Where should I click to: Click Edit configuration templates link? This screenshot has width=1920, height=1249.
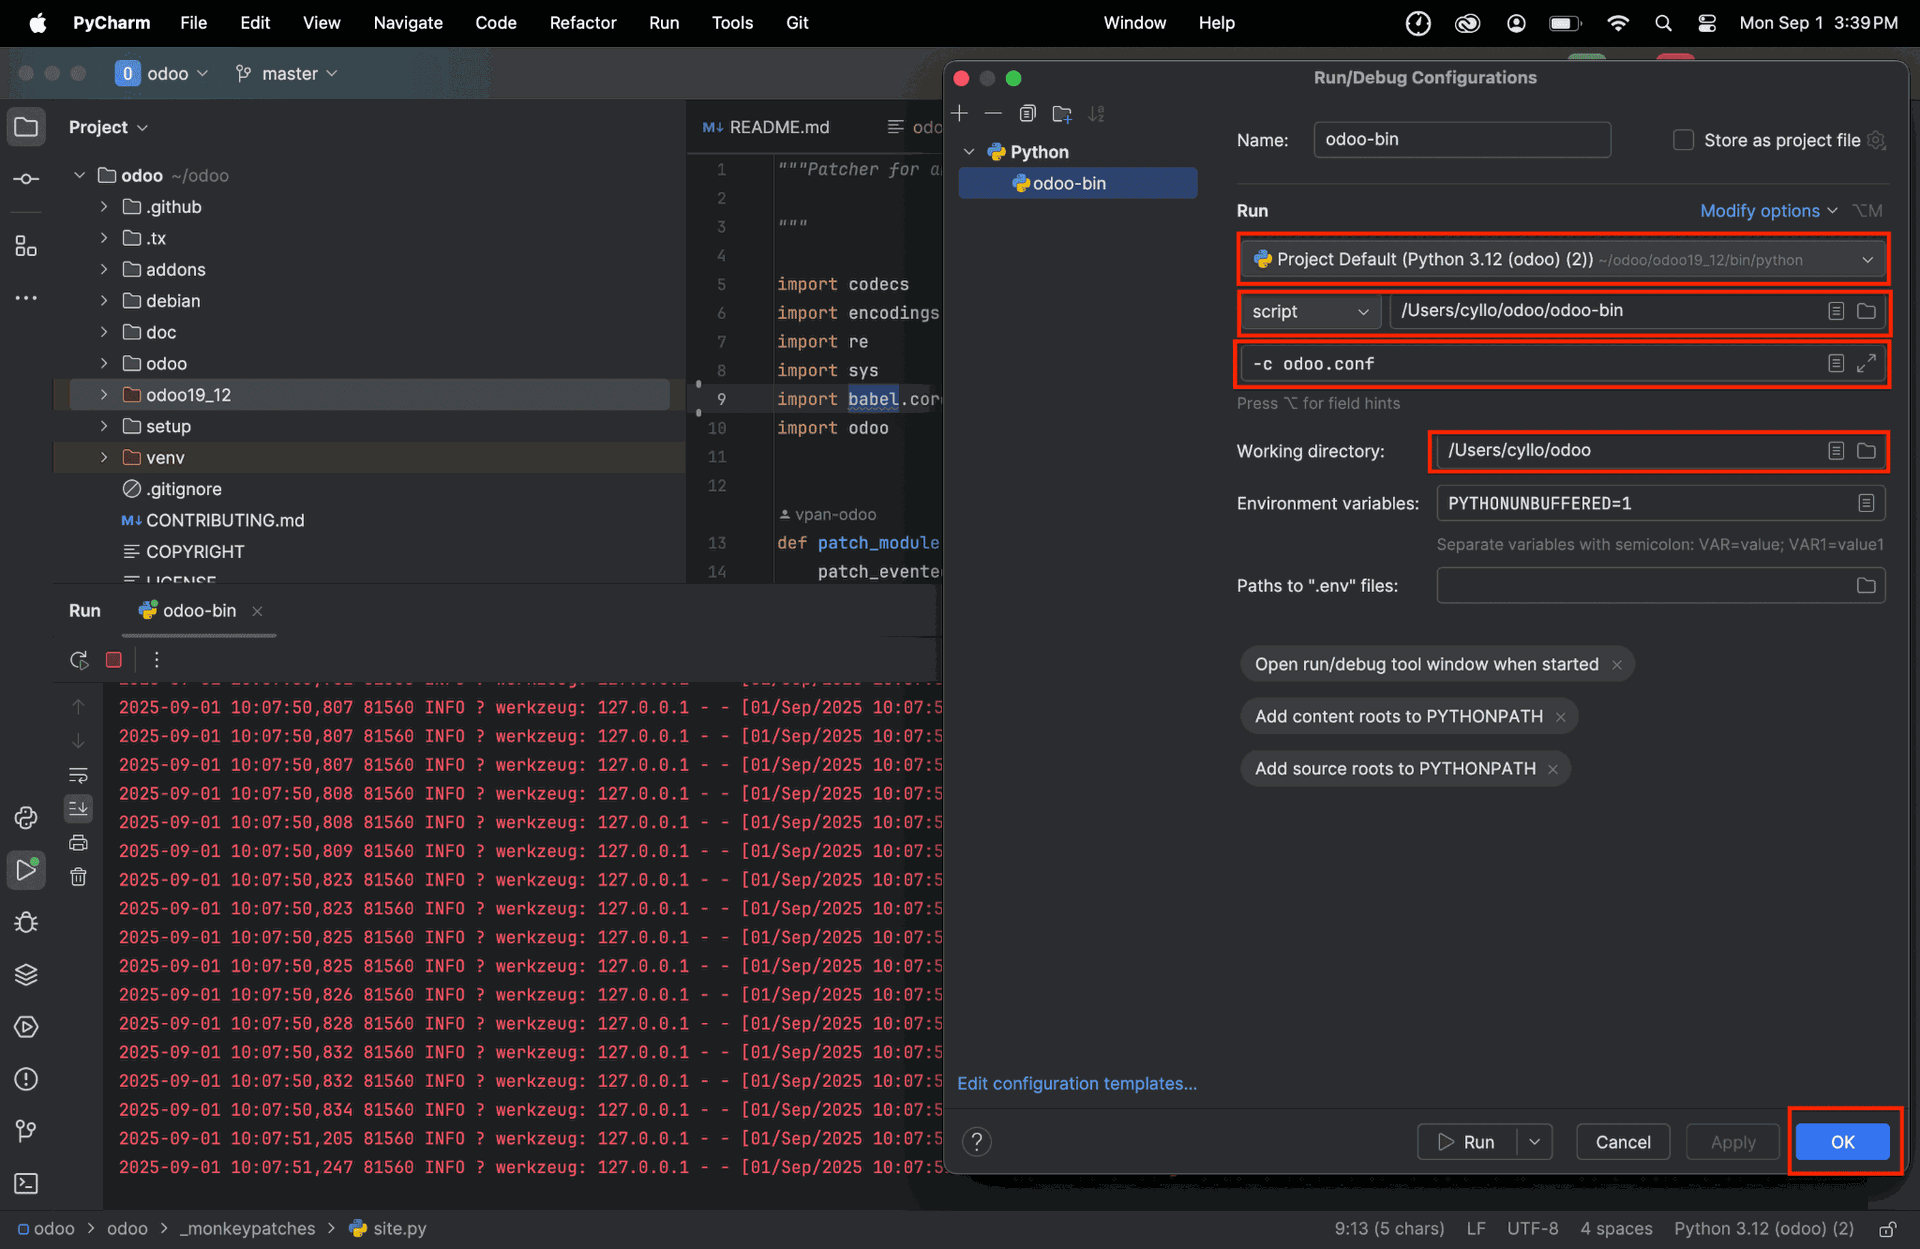click(1076, 1084)
